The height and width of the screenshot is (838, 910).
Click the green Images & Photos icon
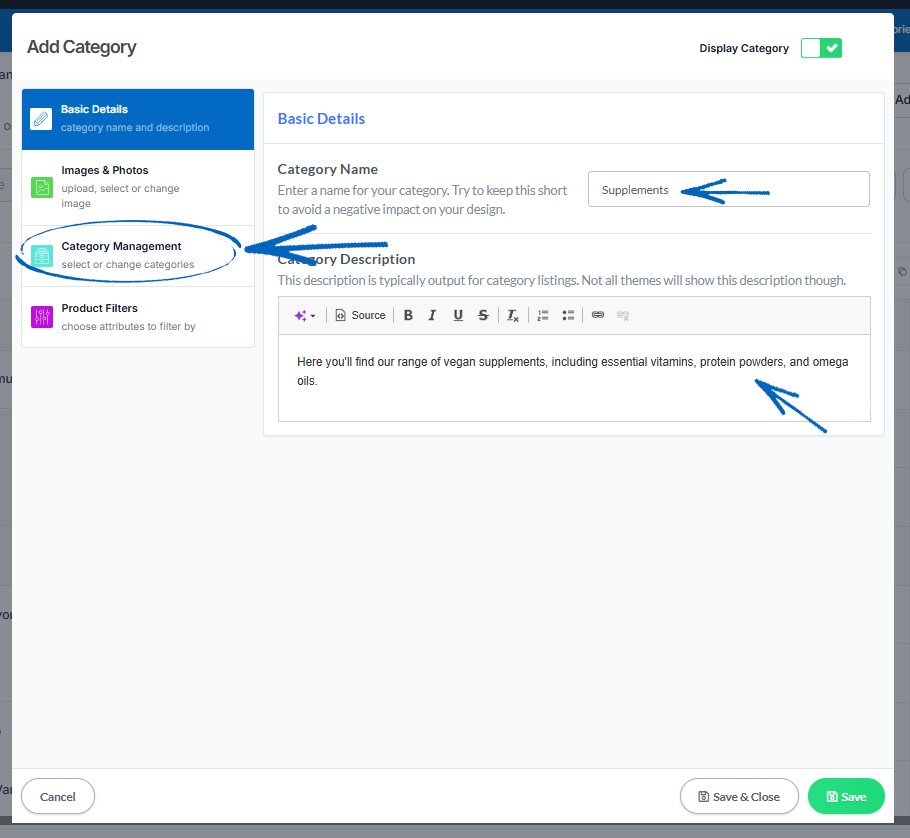(x=42, y=187)
